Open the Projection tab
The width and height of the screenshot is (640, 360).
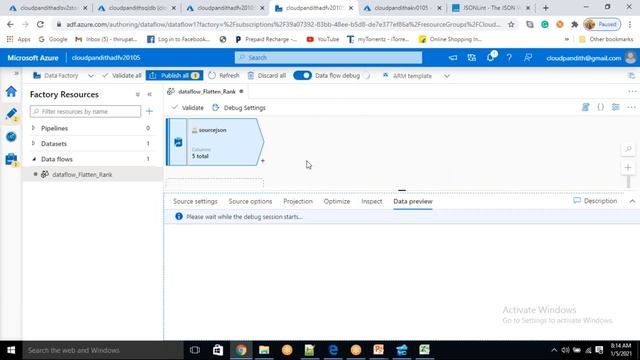[x=298, y=201]
